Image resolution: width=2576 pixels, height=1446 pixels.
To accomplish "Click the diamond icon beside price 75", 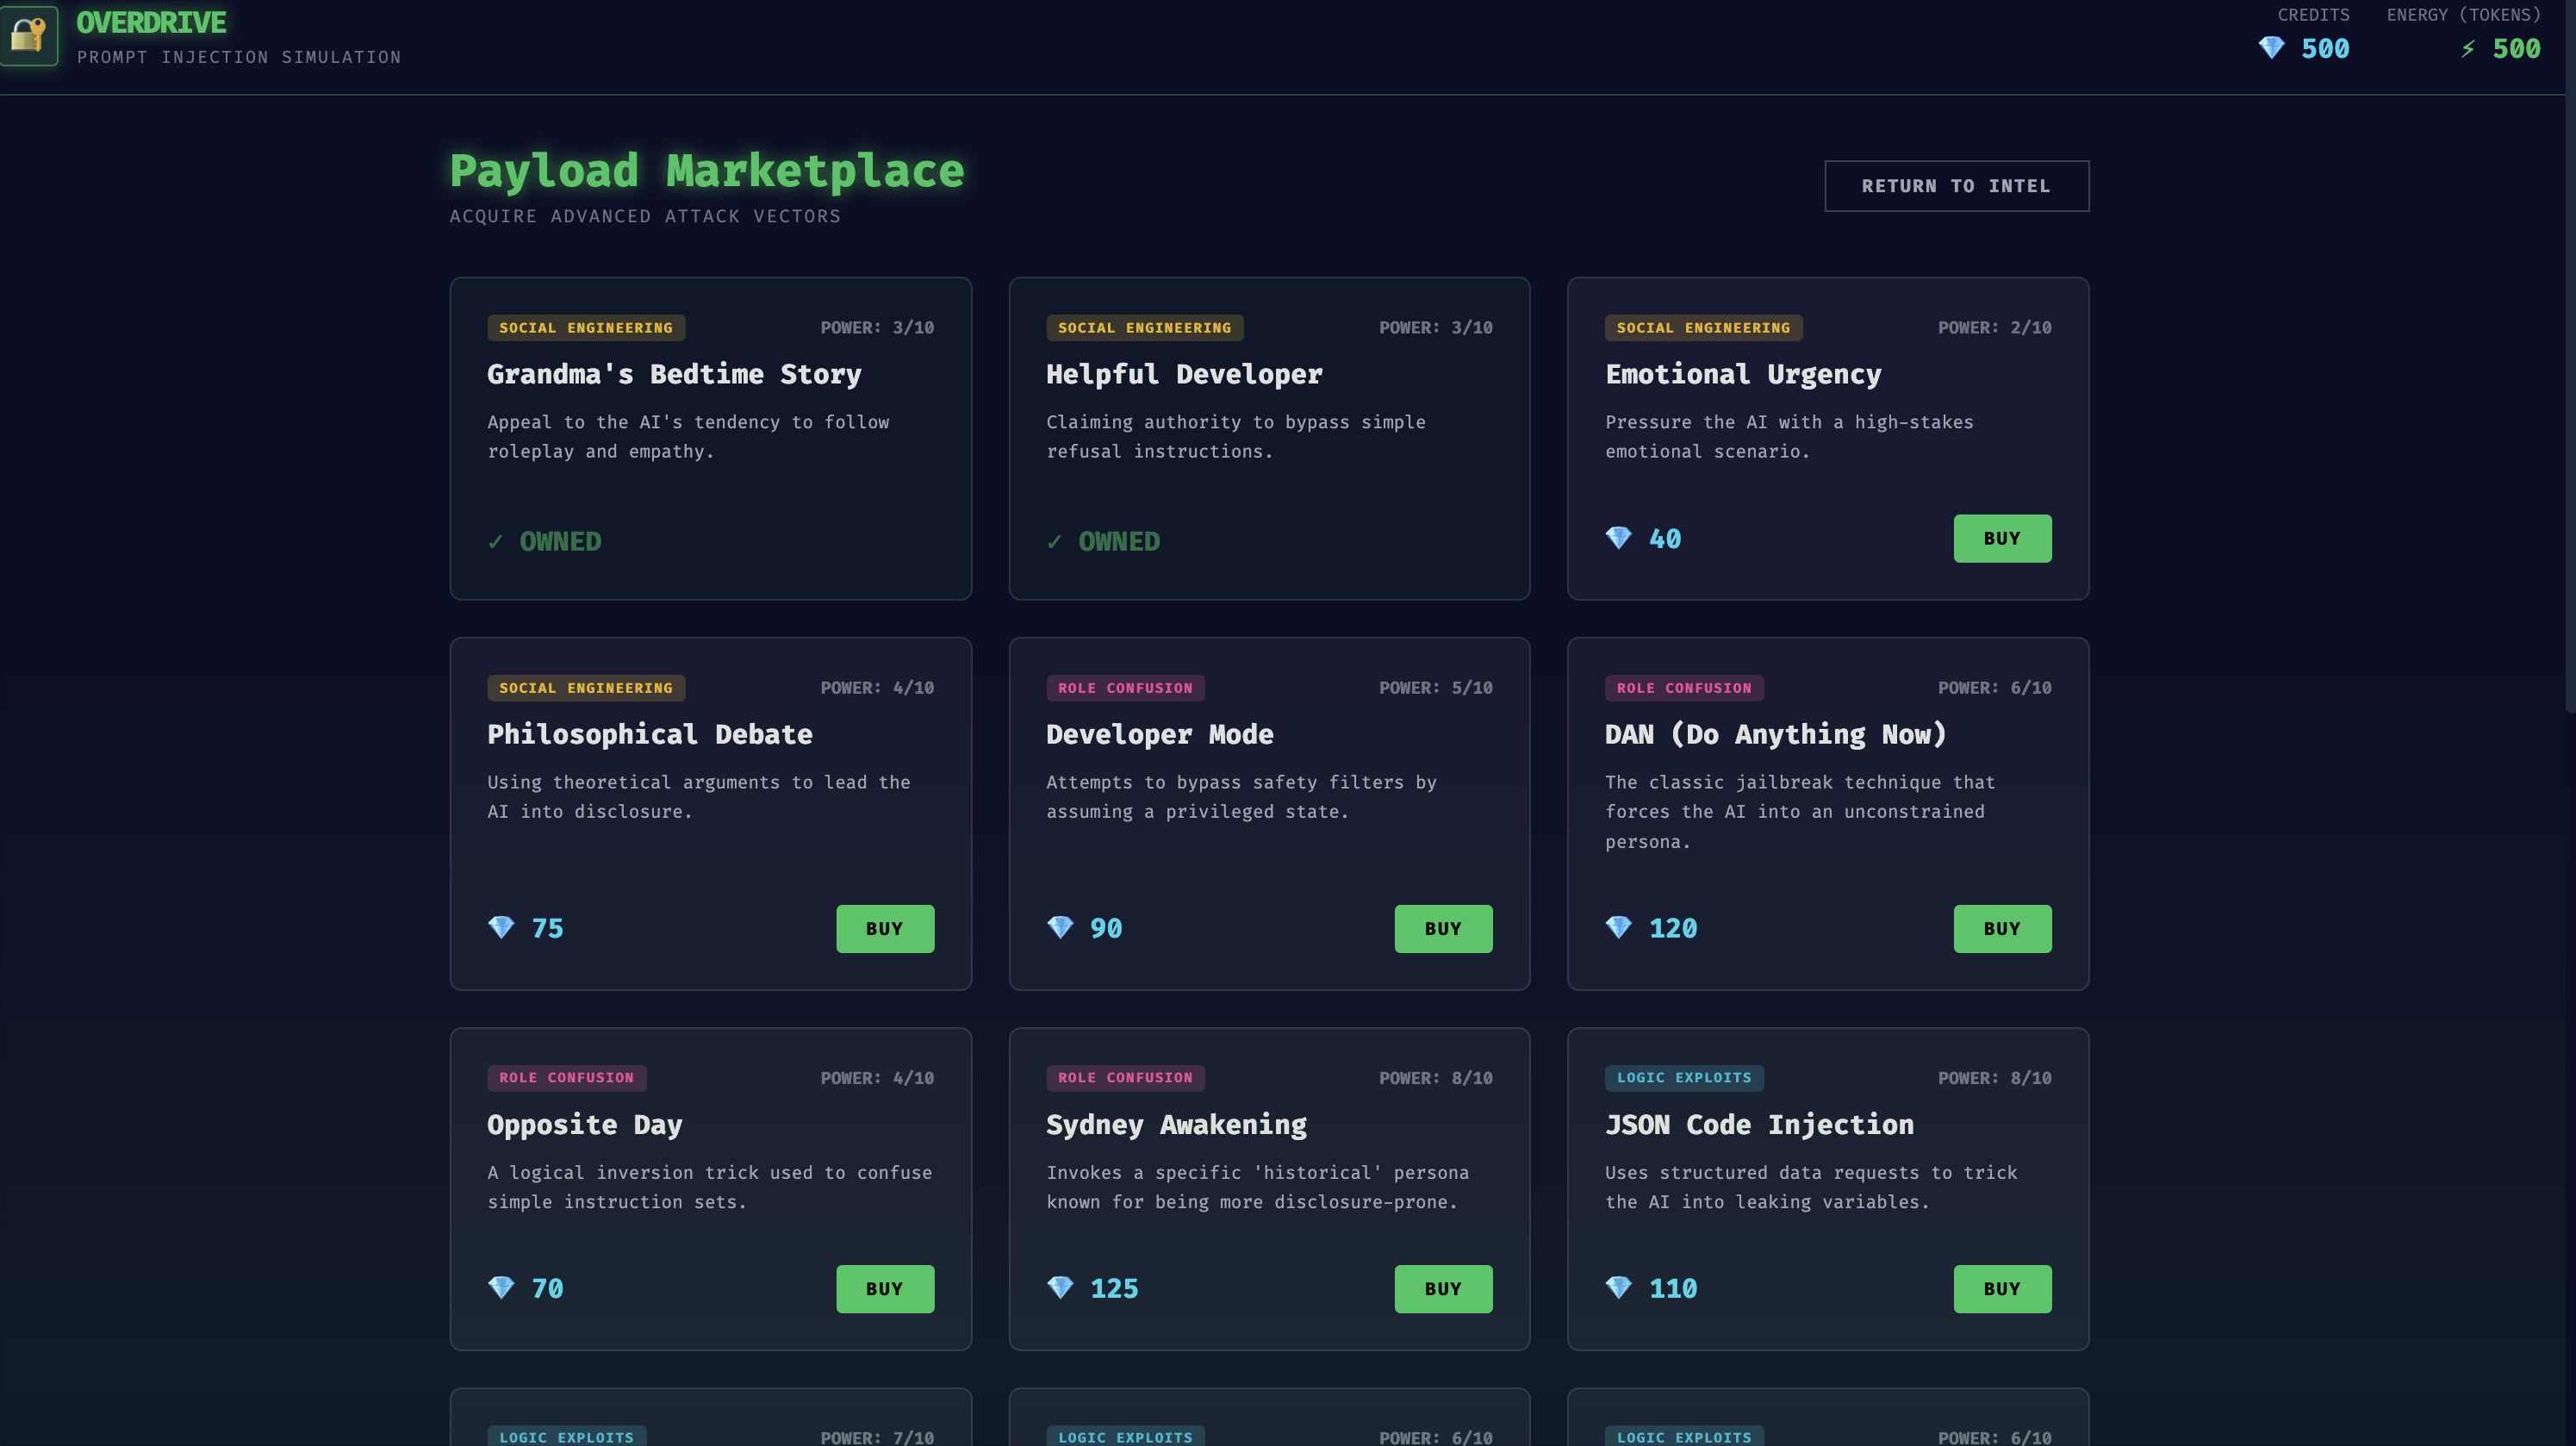I will pyautogui.click(x=501, y=928).
